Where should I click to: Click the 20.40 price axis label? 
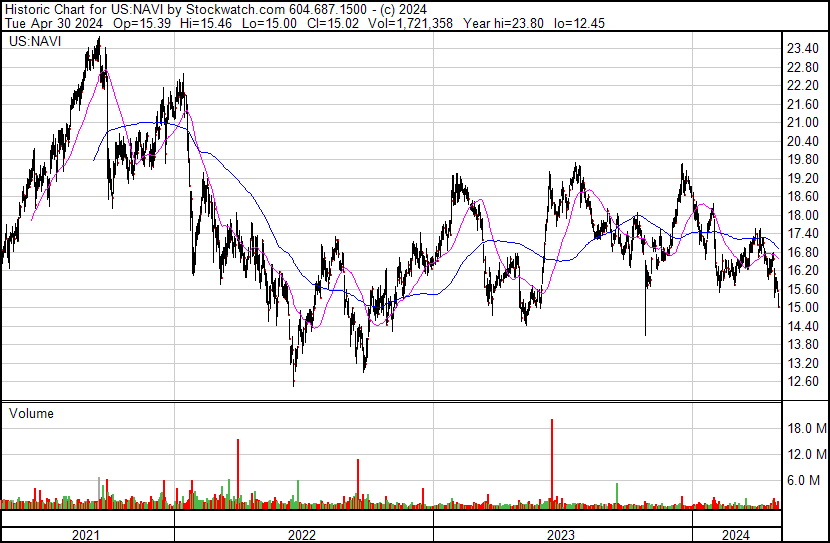(803, 141)
